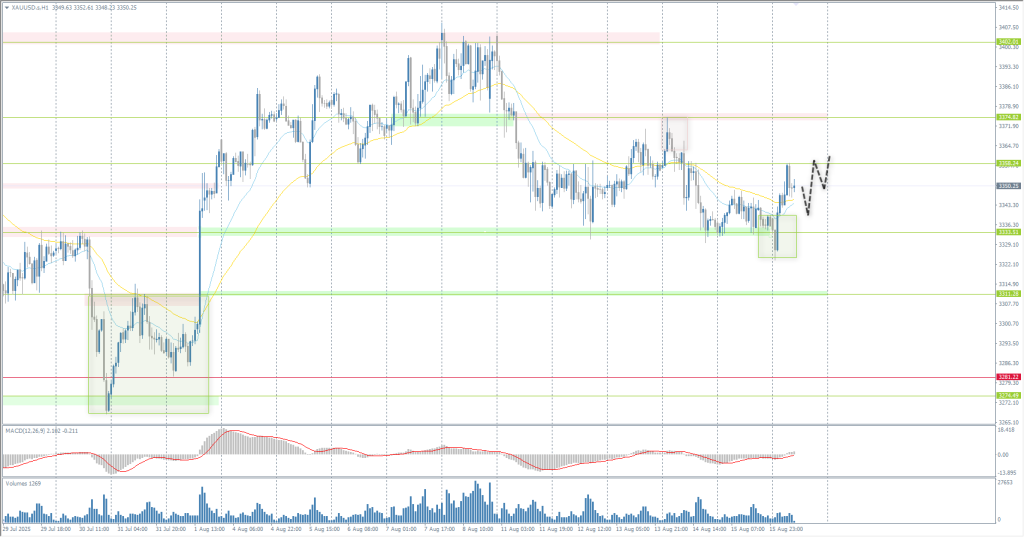The image size is (1024, 537).
Task: Click the 29 Jul 2025 date label
Action: tap(16, 528)
